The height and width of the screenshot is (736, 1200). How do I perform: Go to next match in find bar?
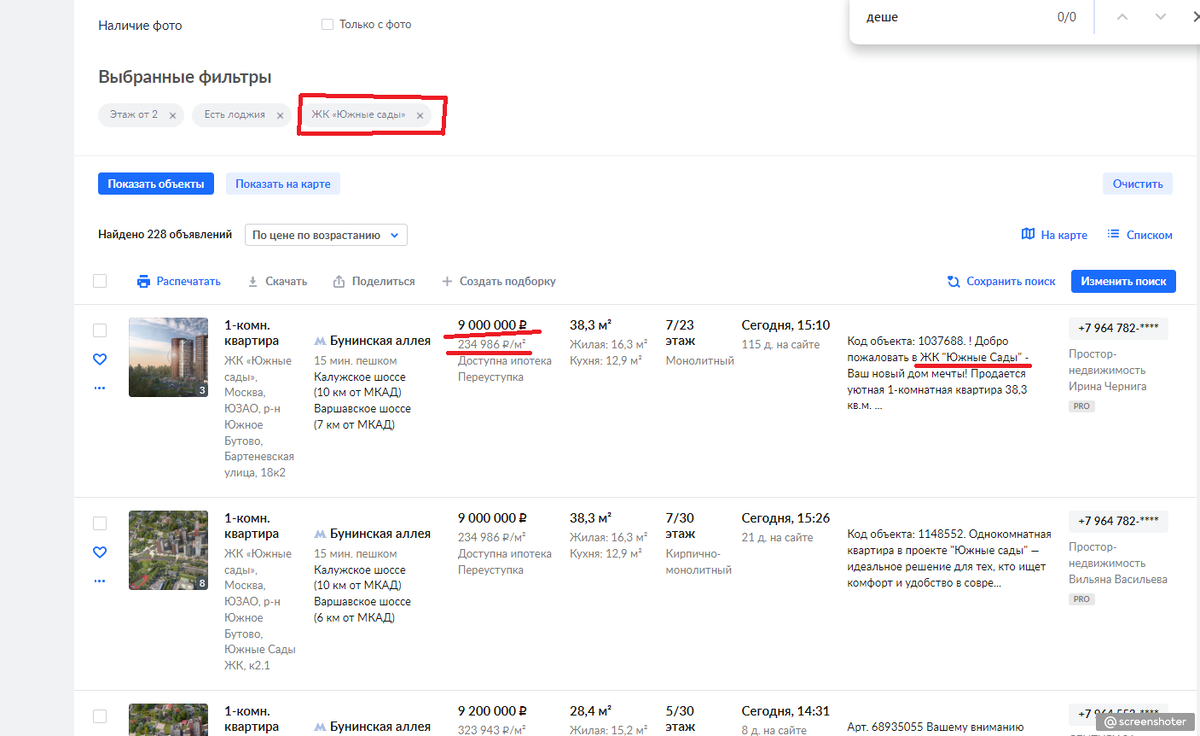[1160, 17]
